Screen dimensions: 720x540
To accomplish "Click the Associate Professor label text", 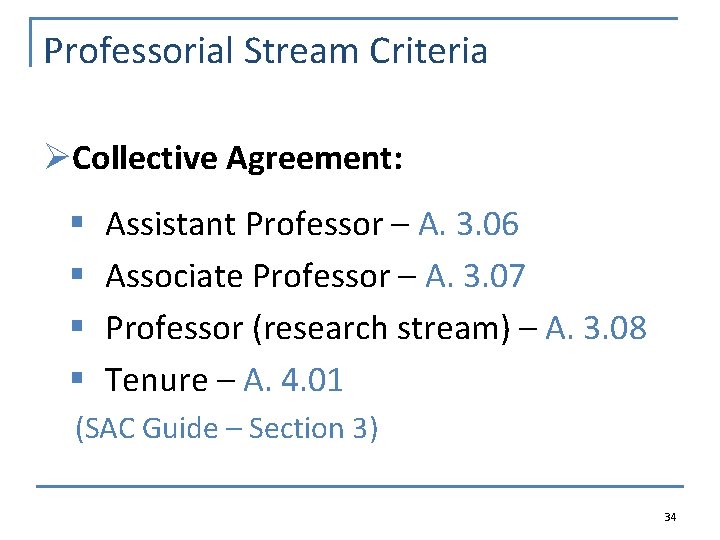I will click(248, 276).
